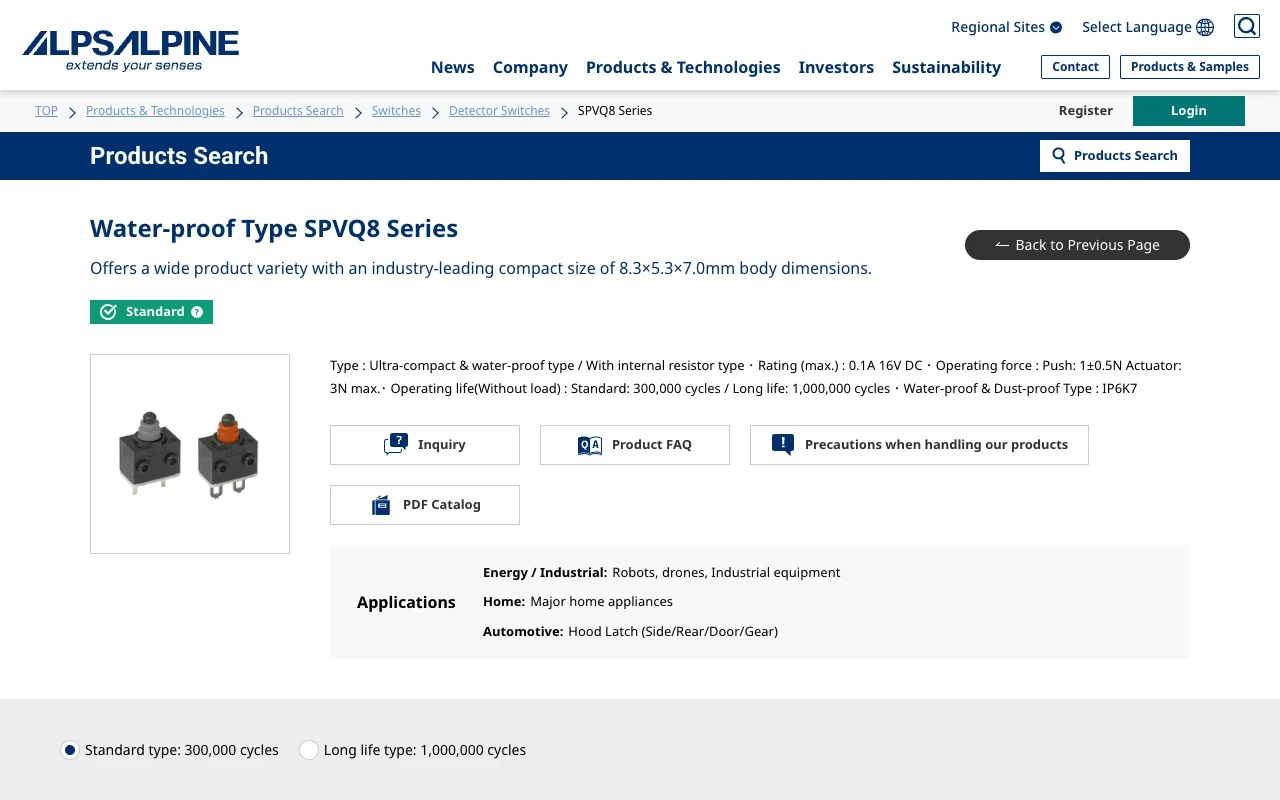
Task: Click the globe icon beside Select Language
Action: [1205, 27]
